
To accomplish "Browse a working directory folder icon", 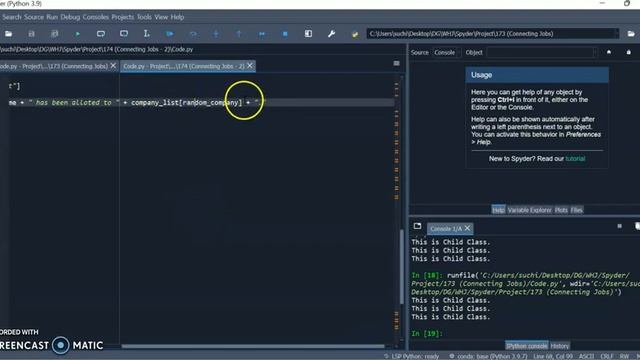I will [631, 34].
